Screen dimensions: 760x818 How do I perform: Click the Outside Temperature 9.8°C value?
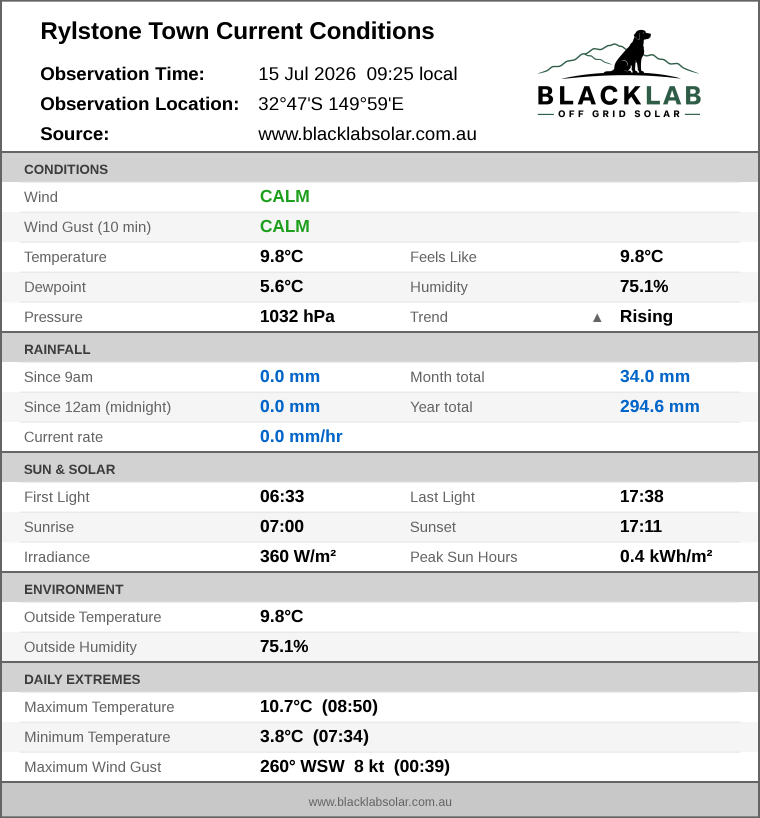coord(282,616)
